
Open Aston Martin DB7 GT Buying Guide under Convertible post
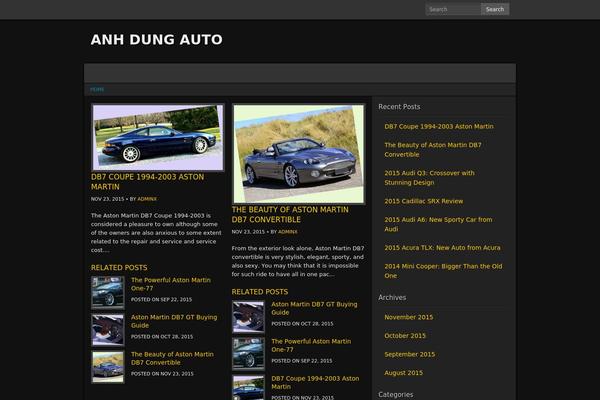coord(314,308)
